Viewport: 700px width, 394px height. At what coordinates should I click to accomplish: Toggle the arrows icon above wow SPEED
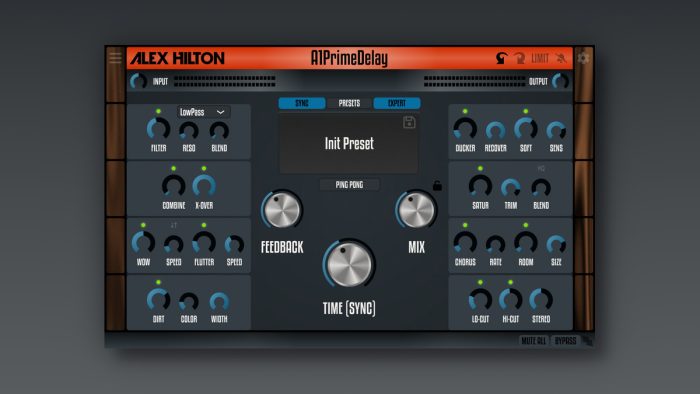tap(174, 225)
